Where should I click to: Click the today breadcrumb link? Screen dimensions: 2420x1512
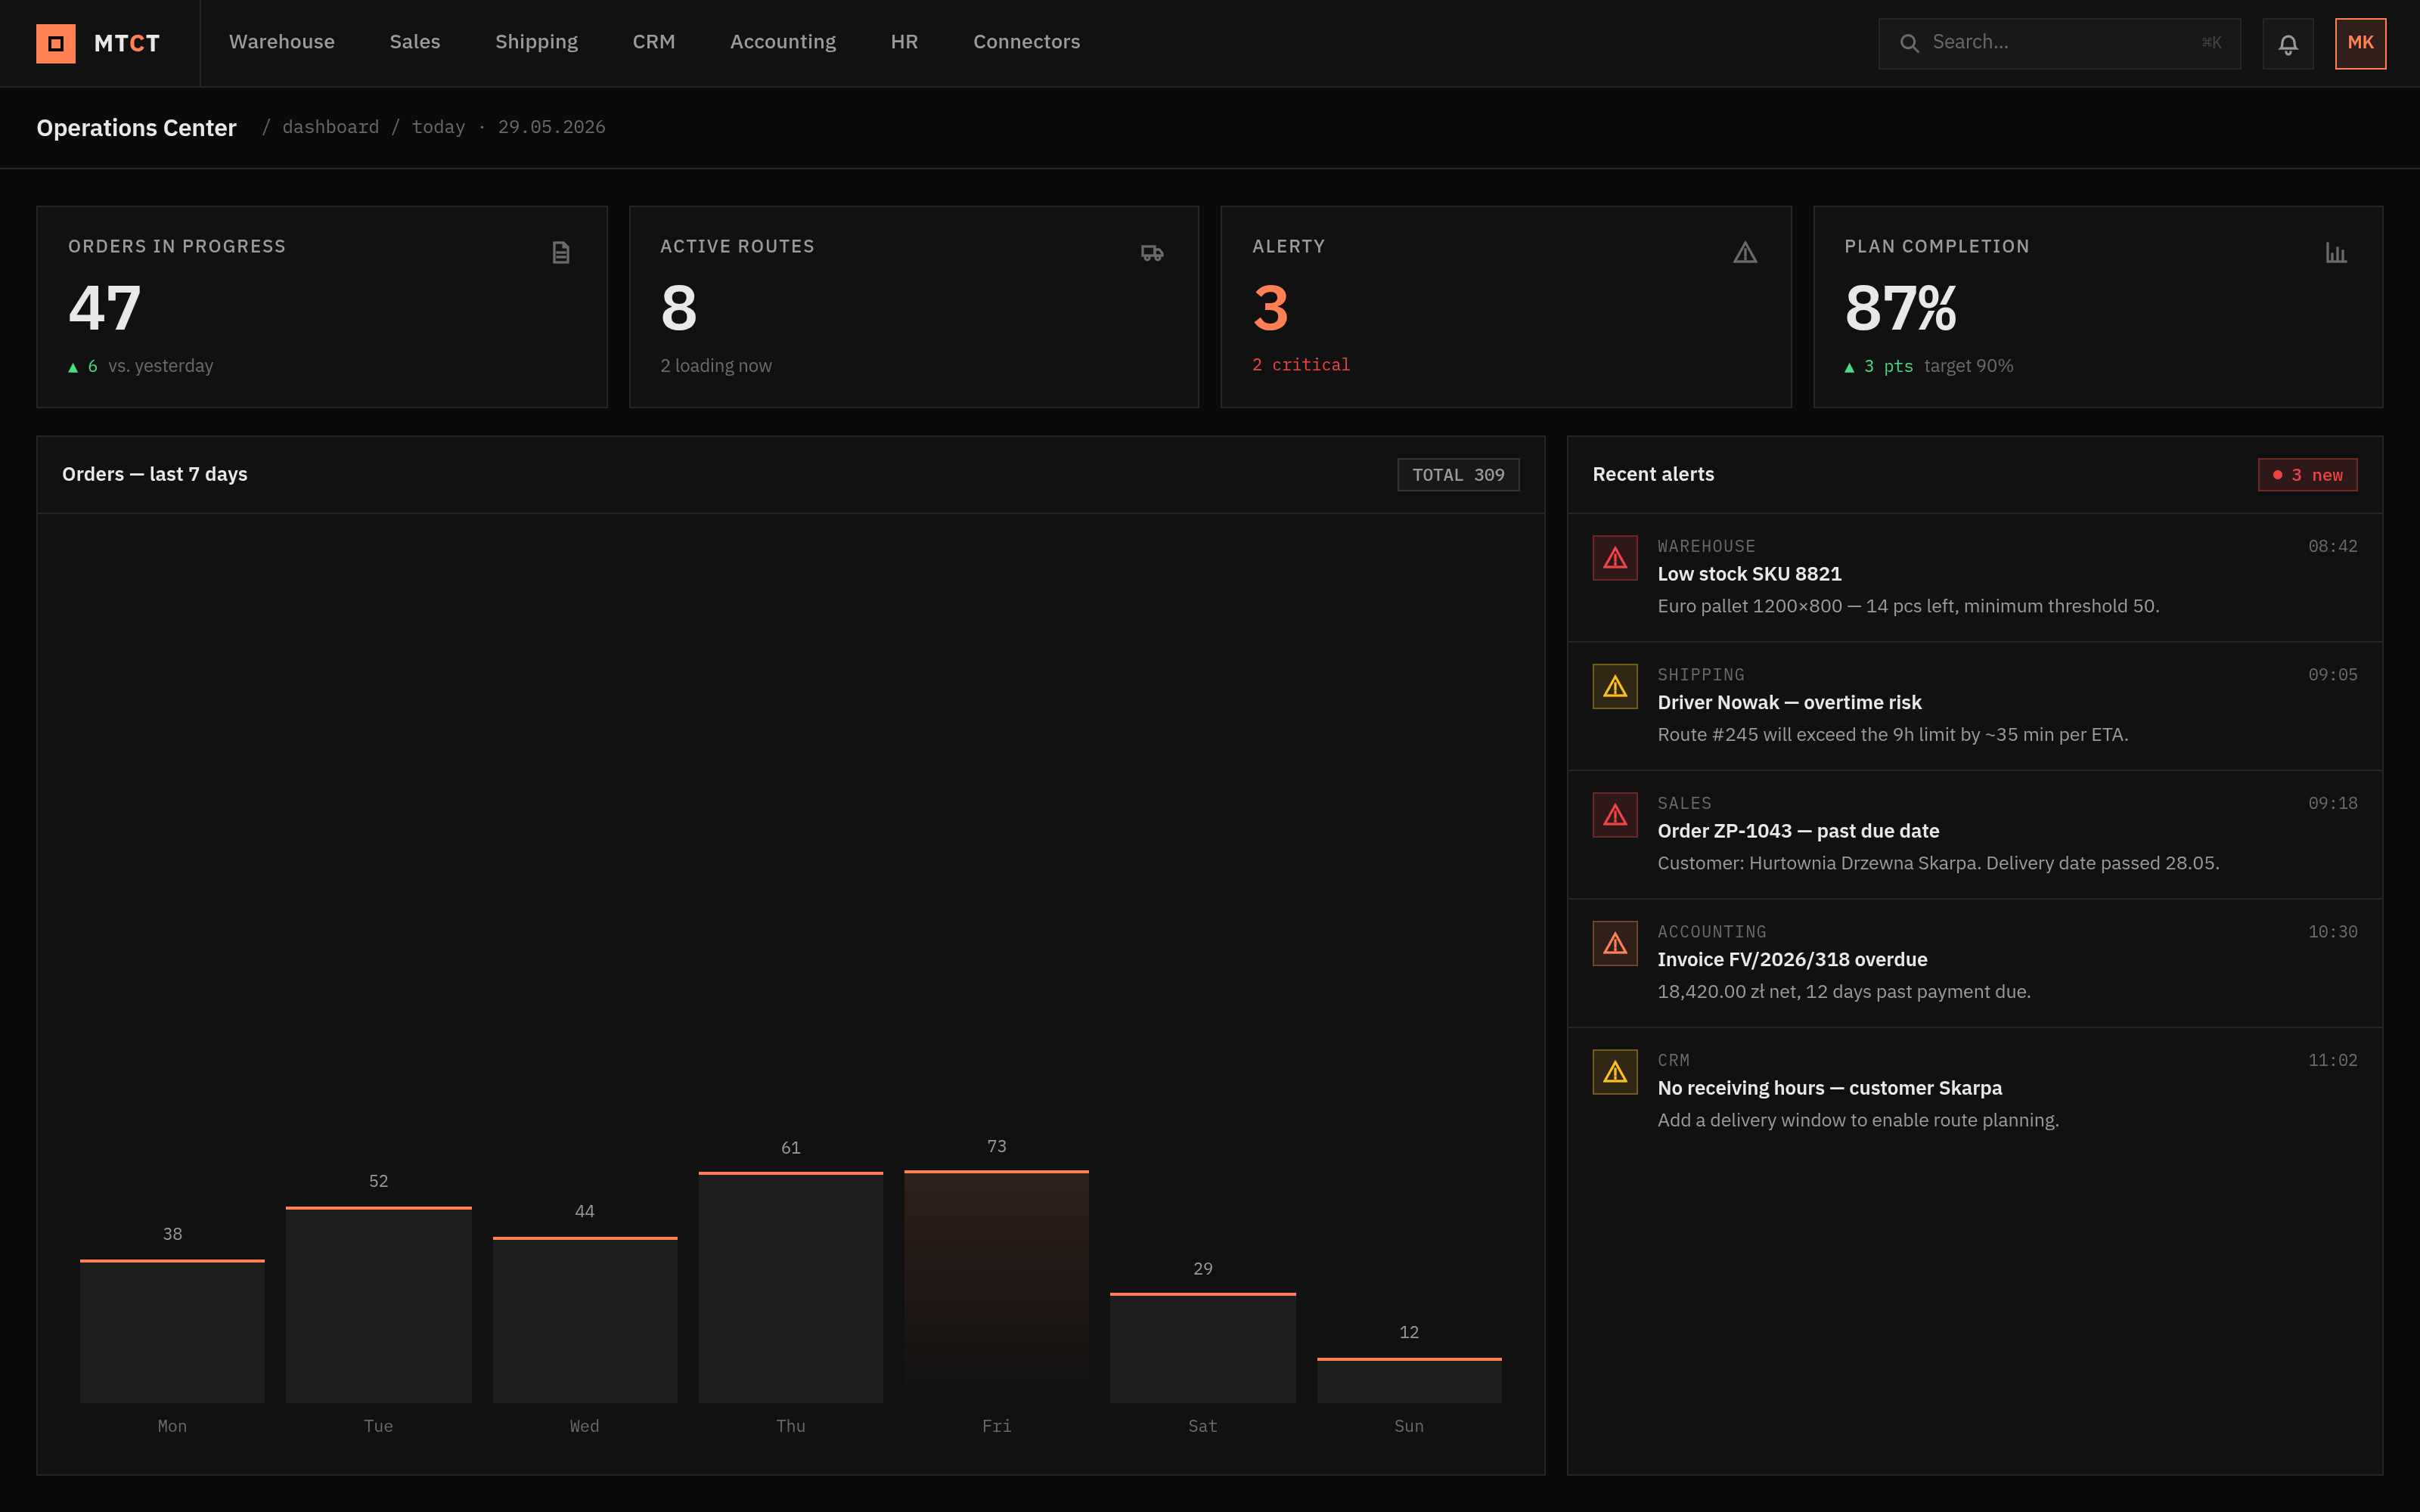pos(438,127)
